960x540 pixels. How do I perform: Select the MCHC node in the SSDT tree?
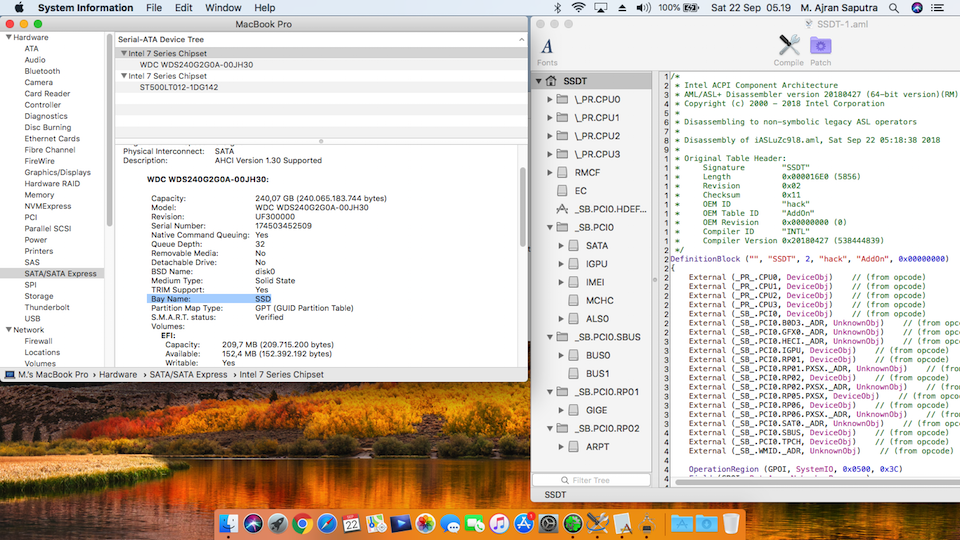coord(599,301)
